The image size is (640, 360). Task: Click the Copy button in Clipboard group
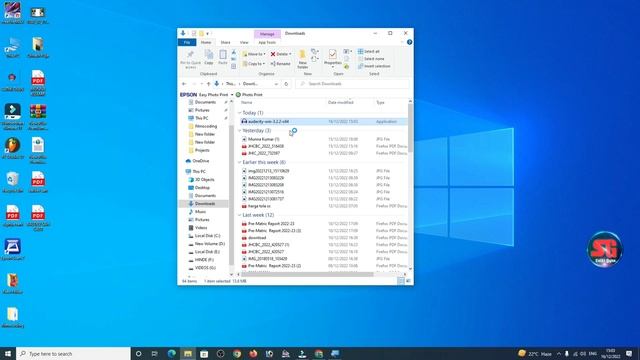(x=209, y=58)
